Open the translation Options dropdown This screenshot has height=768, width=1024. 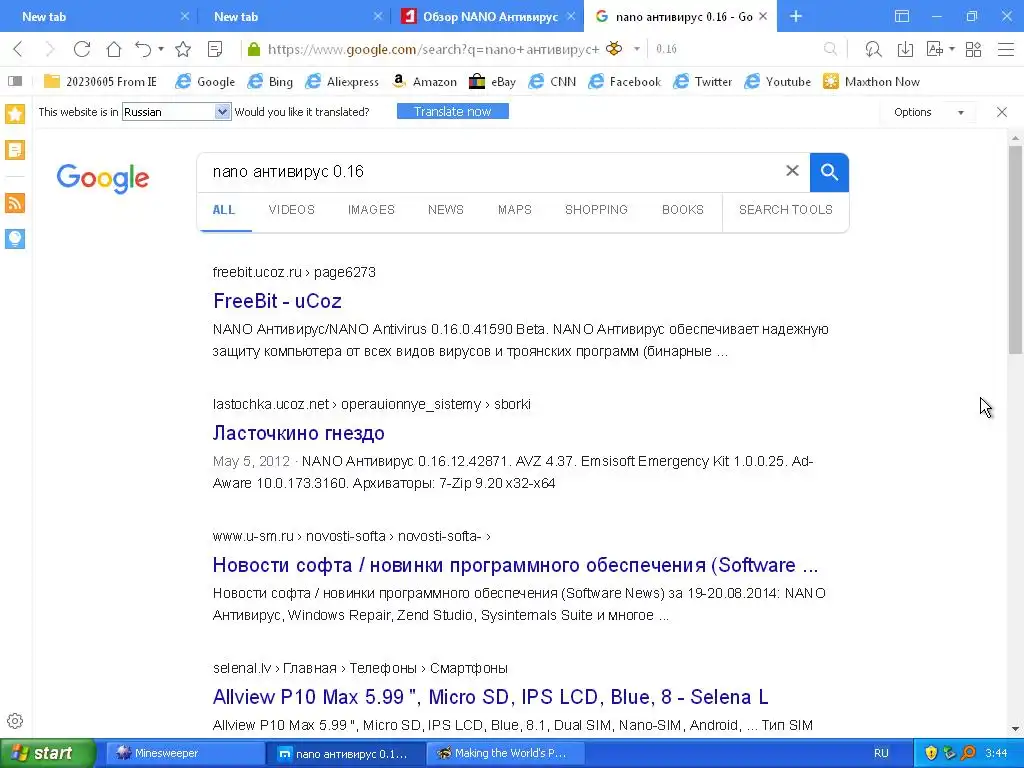pos(928,112)
